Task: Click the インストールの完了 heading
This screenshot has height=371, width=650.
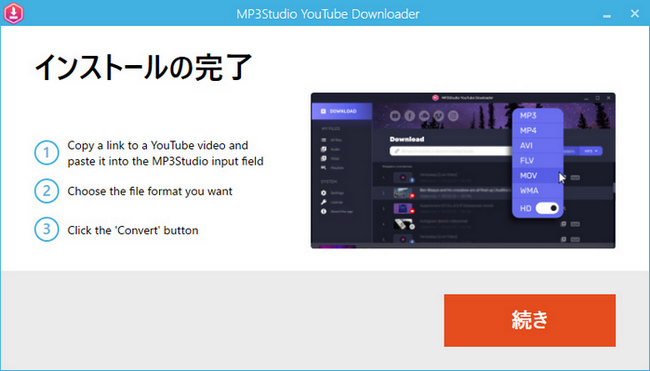Action: tap(143, 68)
